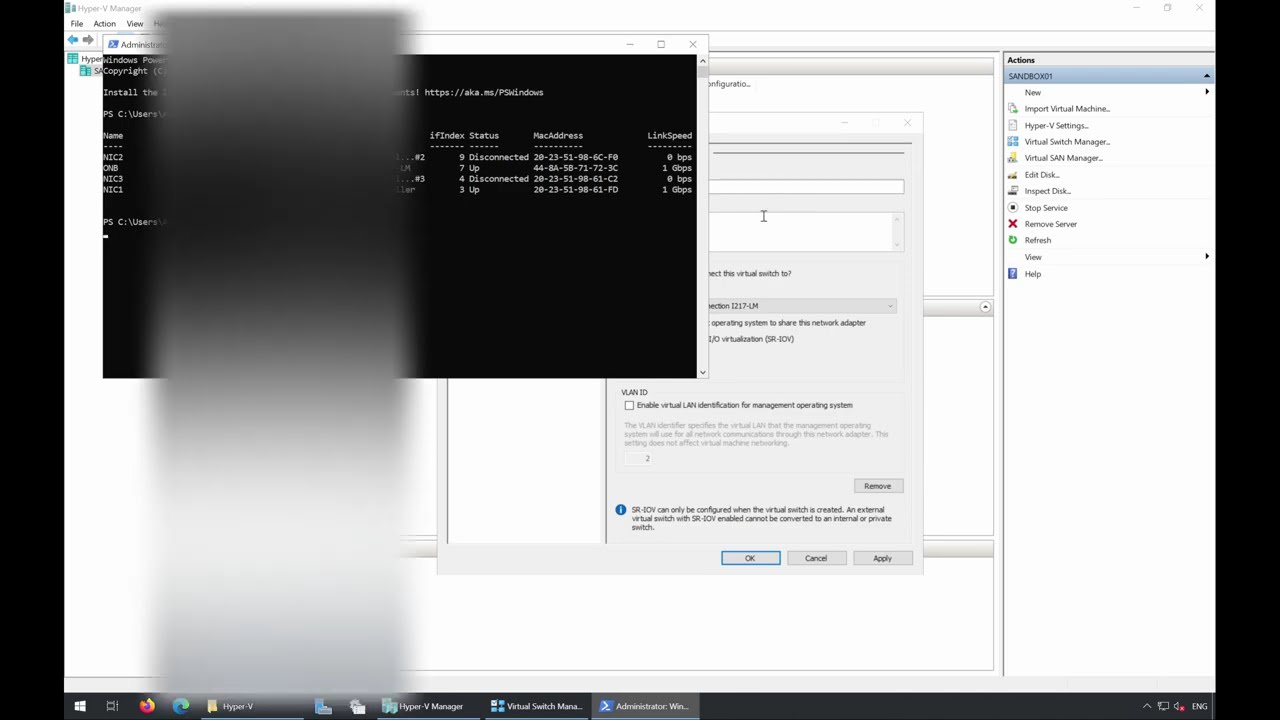The image size is (1280, 720).
Task: Choose Edit Disk in Actions pane
Action: click(x=1042, y=175)
